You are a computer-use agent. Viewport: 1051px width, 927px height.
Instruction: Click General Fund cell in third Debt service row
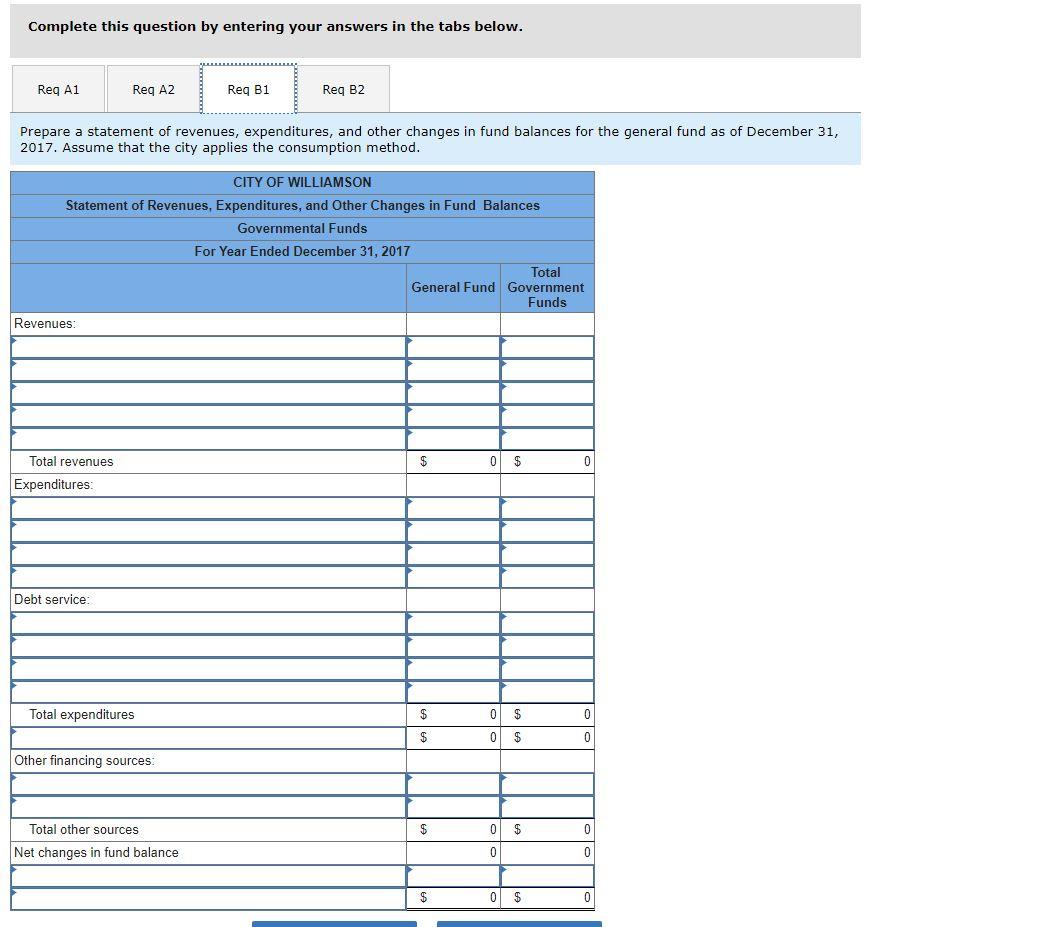454,669
